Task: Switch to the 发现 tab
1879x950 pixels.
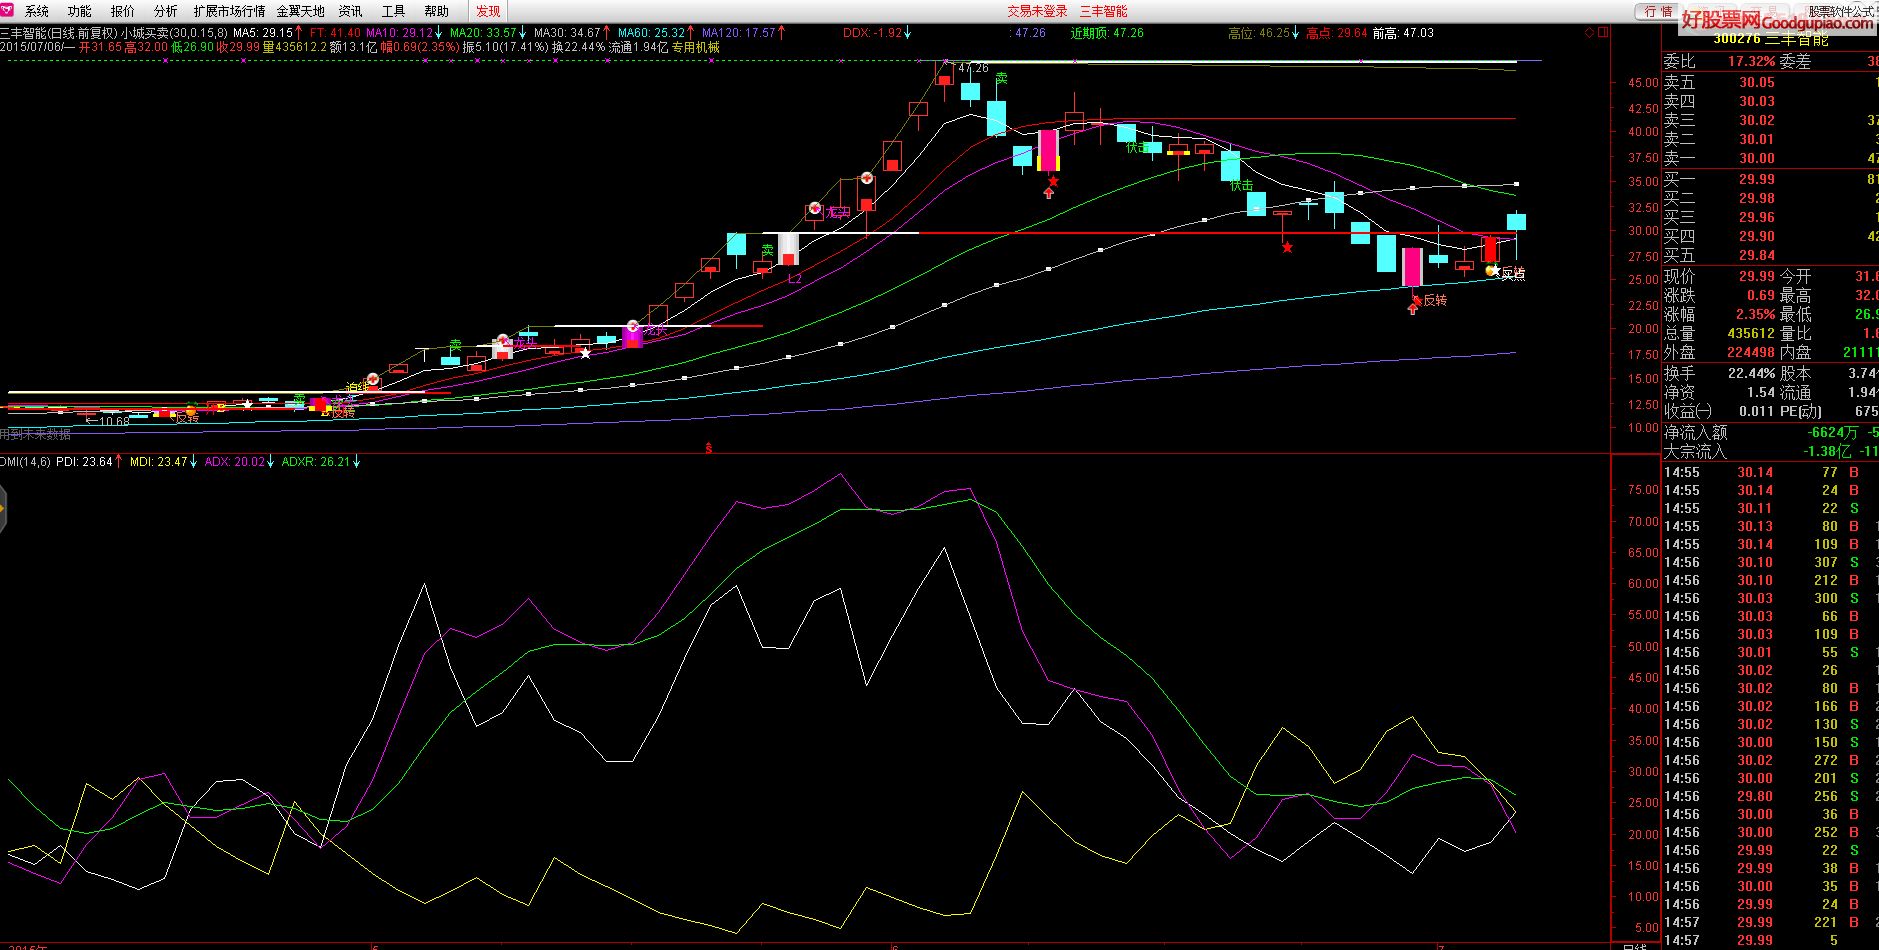Action: (x=488, y=11)
